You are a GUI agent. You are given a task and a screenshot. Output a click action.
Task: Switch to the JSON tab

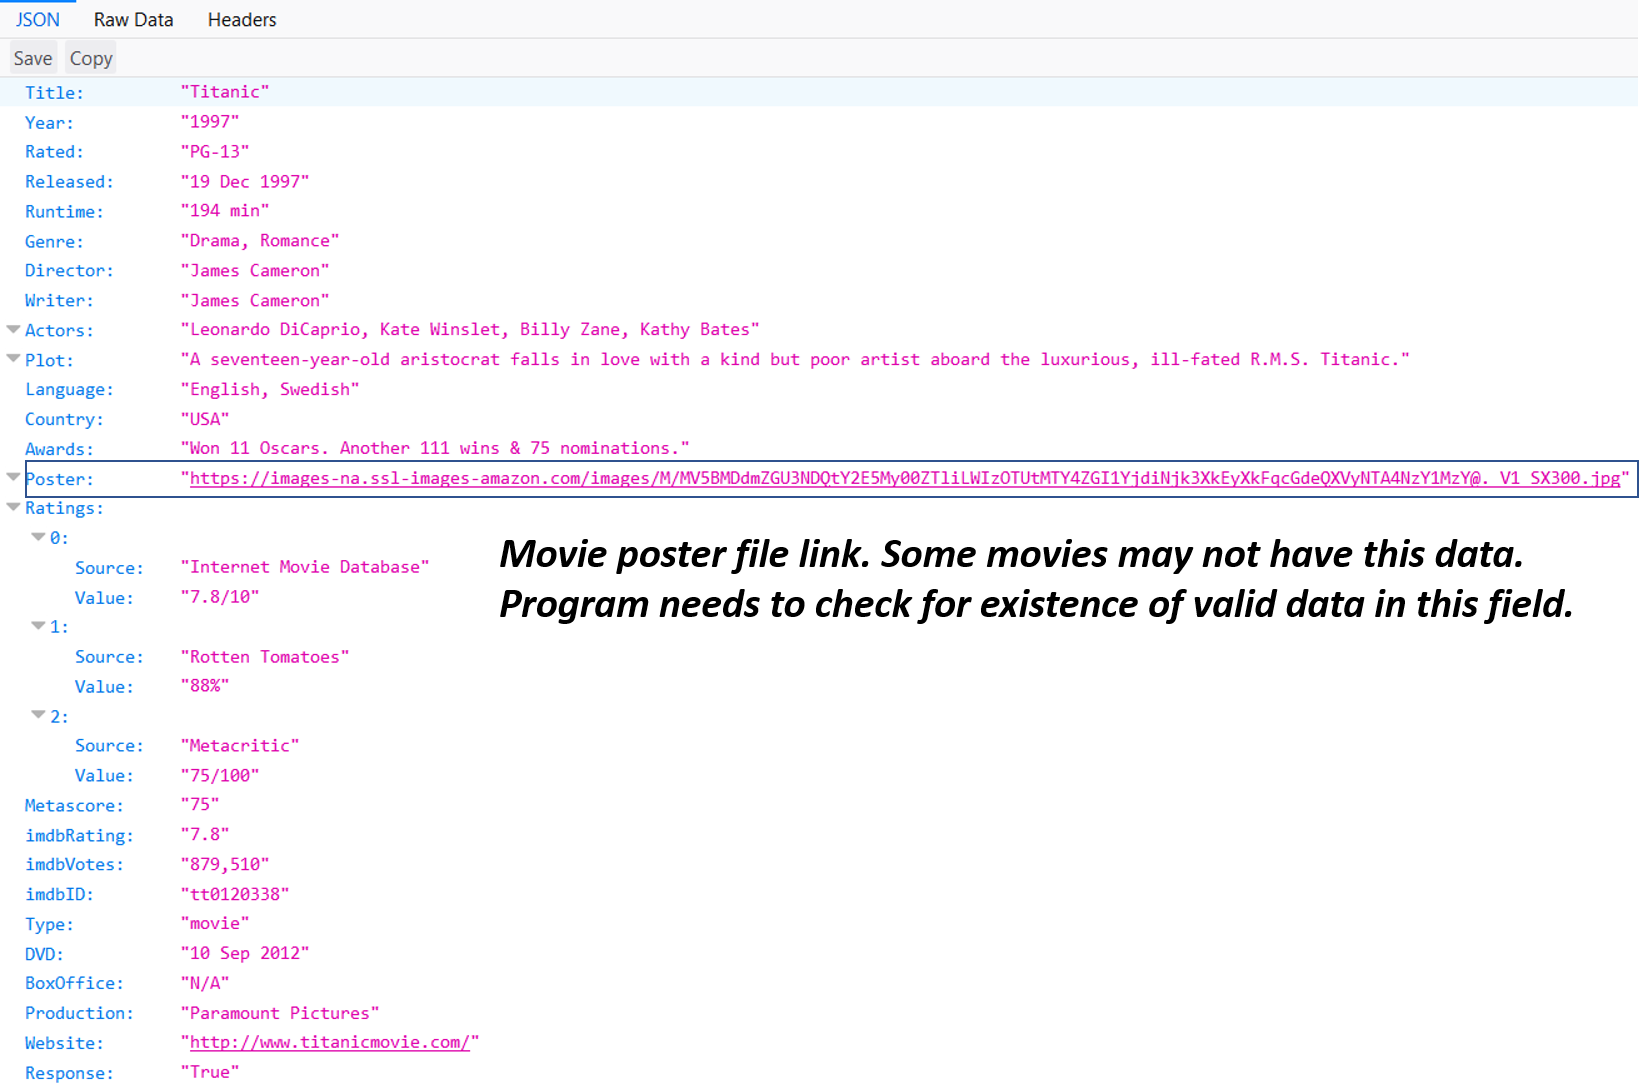pyautogui.click(x=38, y=19)
